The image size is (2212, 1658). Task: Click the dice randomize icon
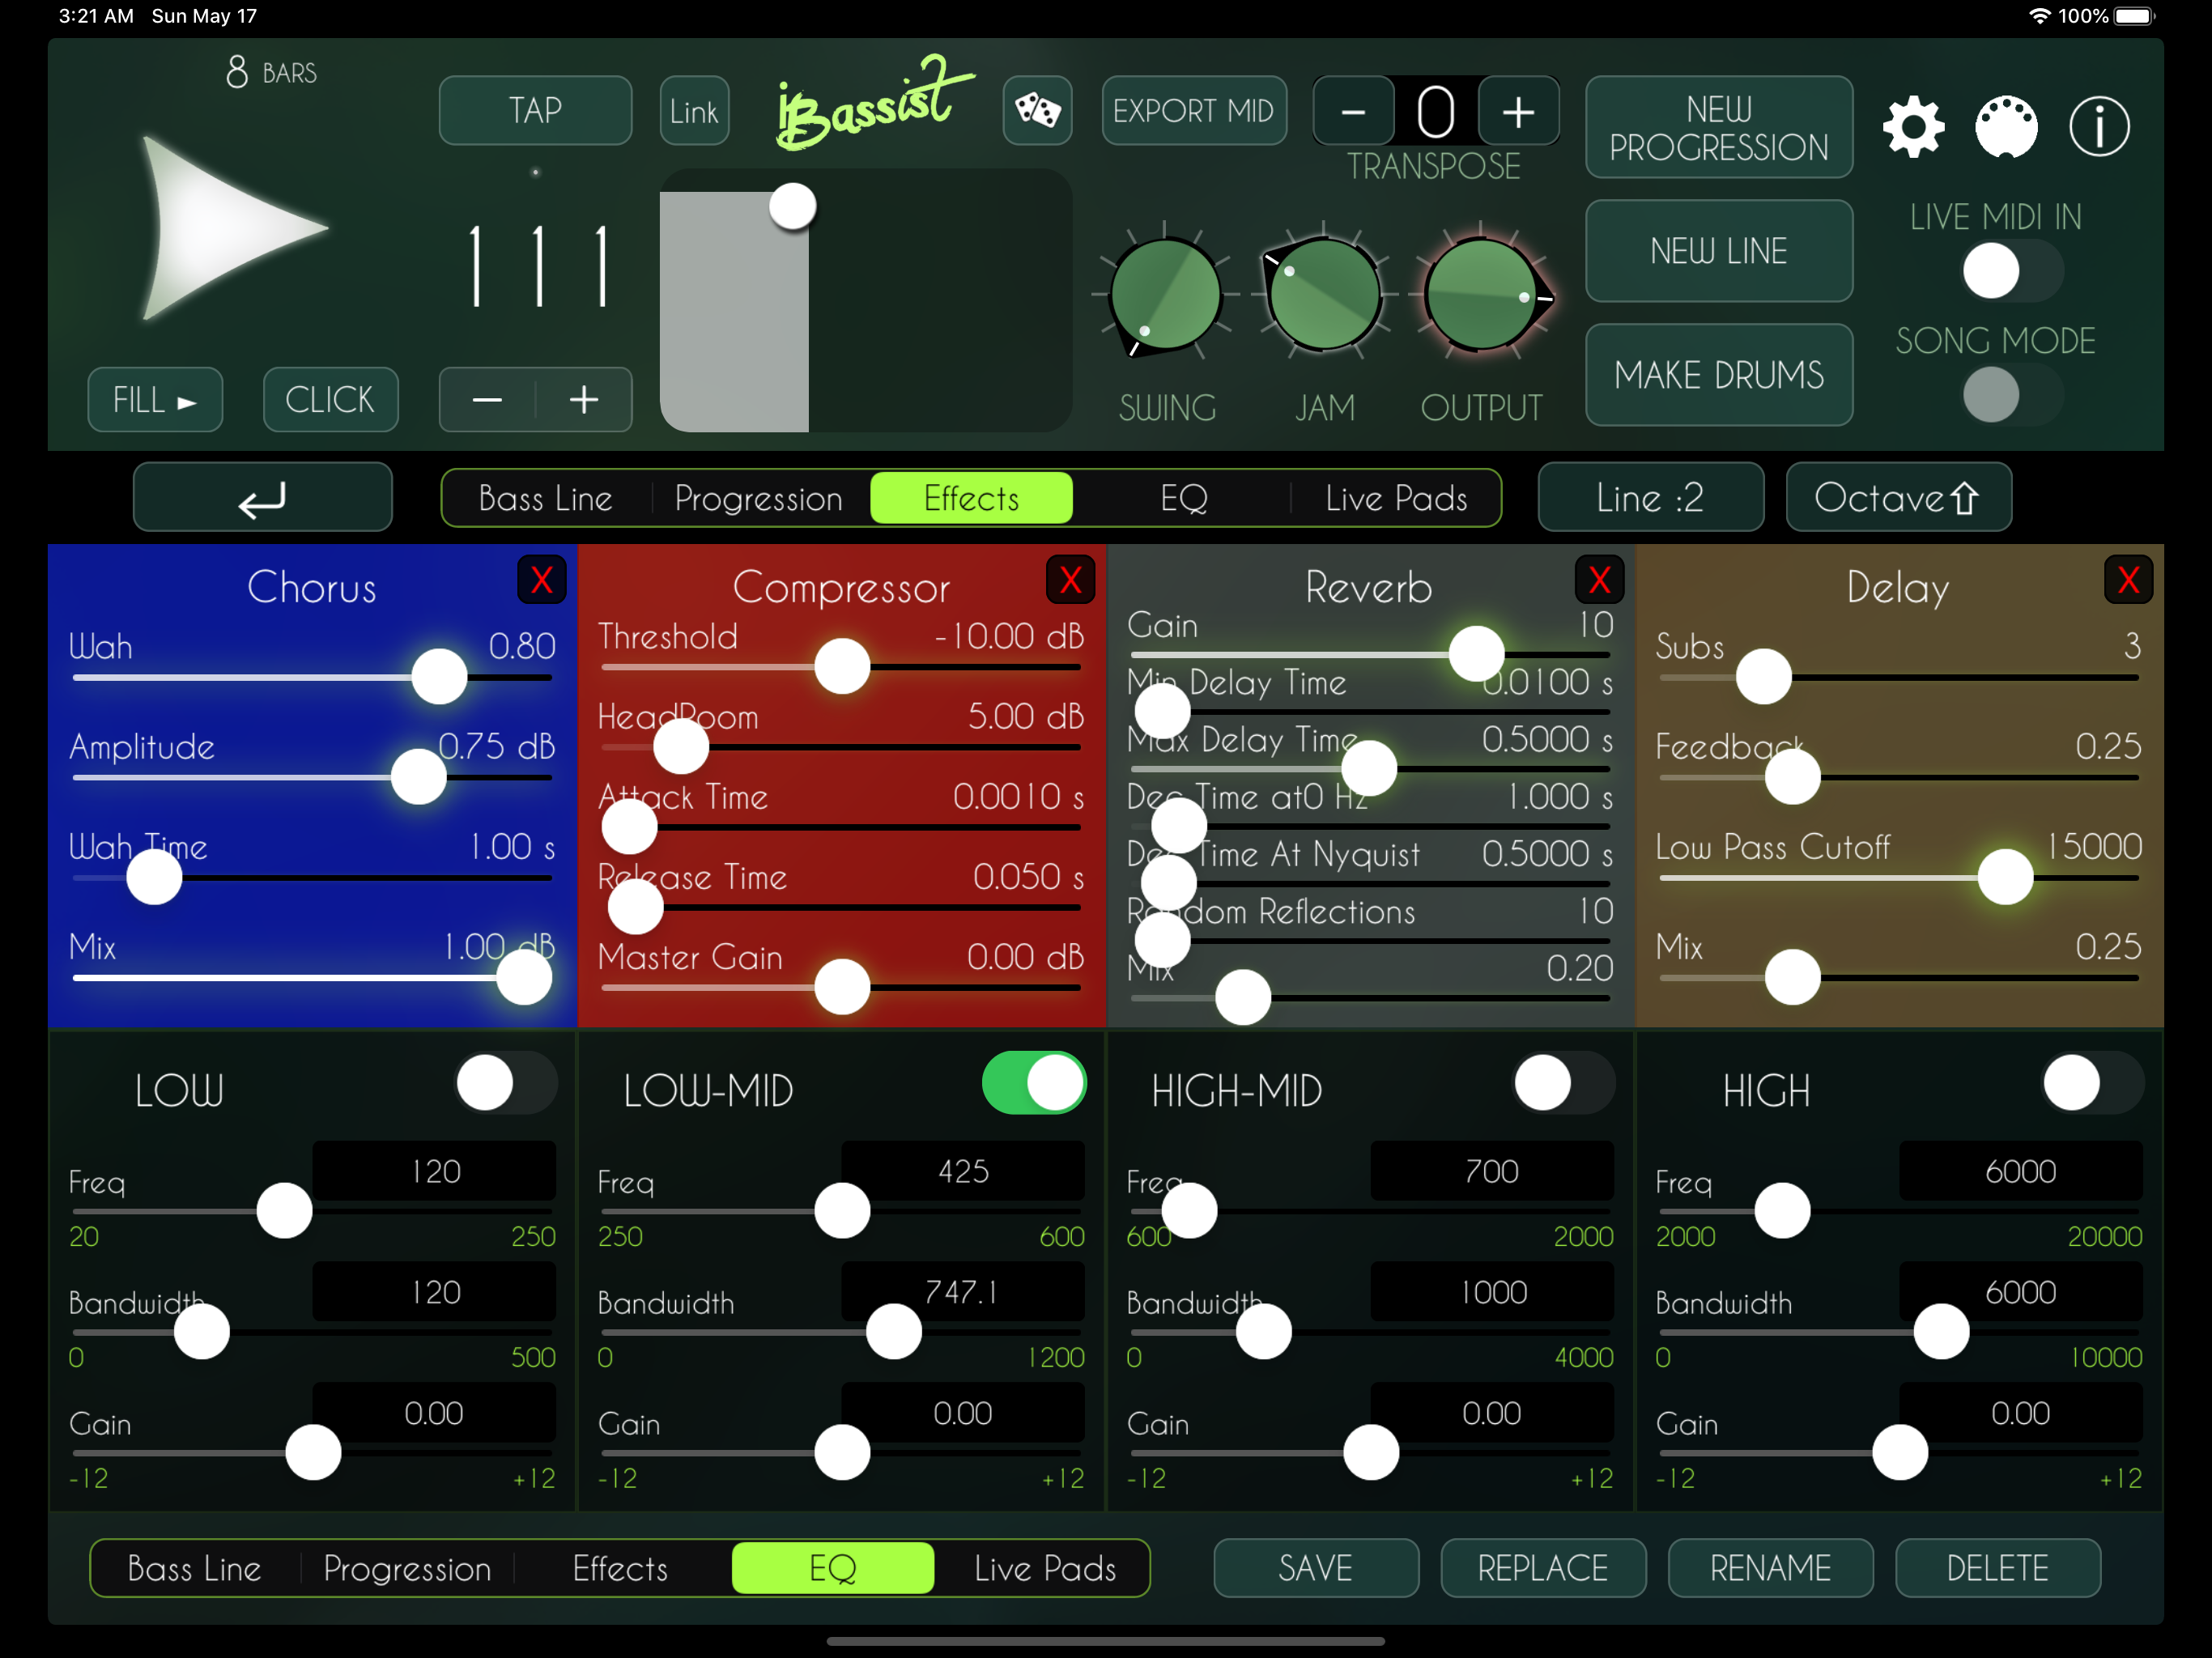(1037, 110)
